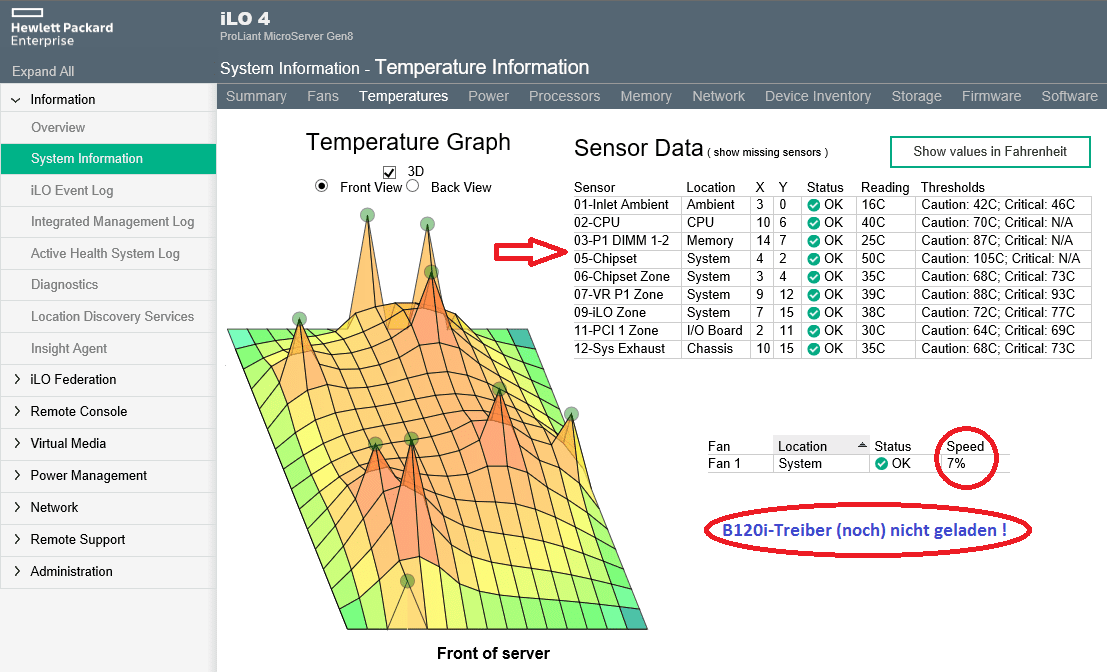Open the Active Health System Log
The image size is (1107, 672).
coord(105,253)
